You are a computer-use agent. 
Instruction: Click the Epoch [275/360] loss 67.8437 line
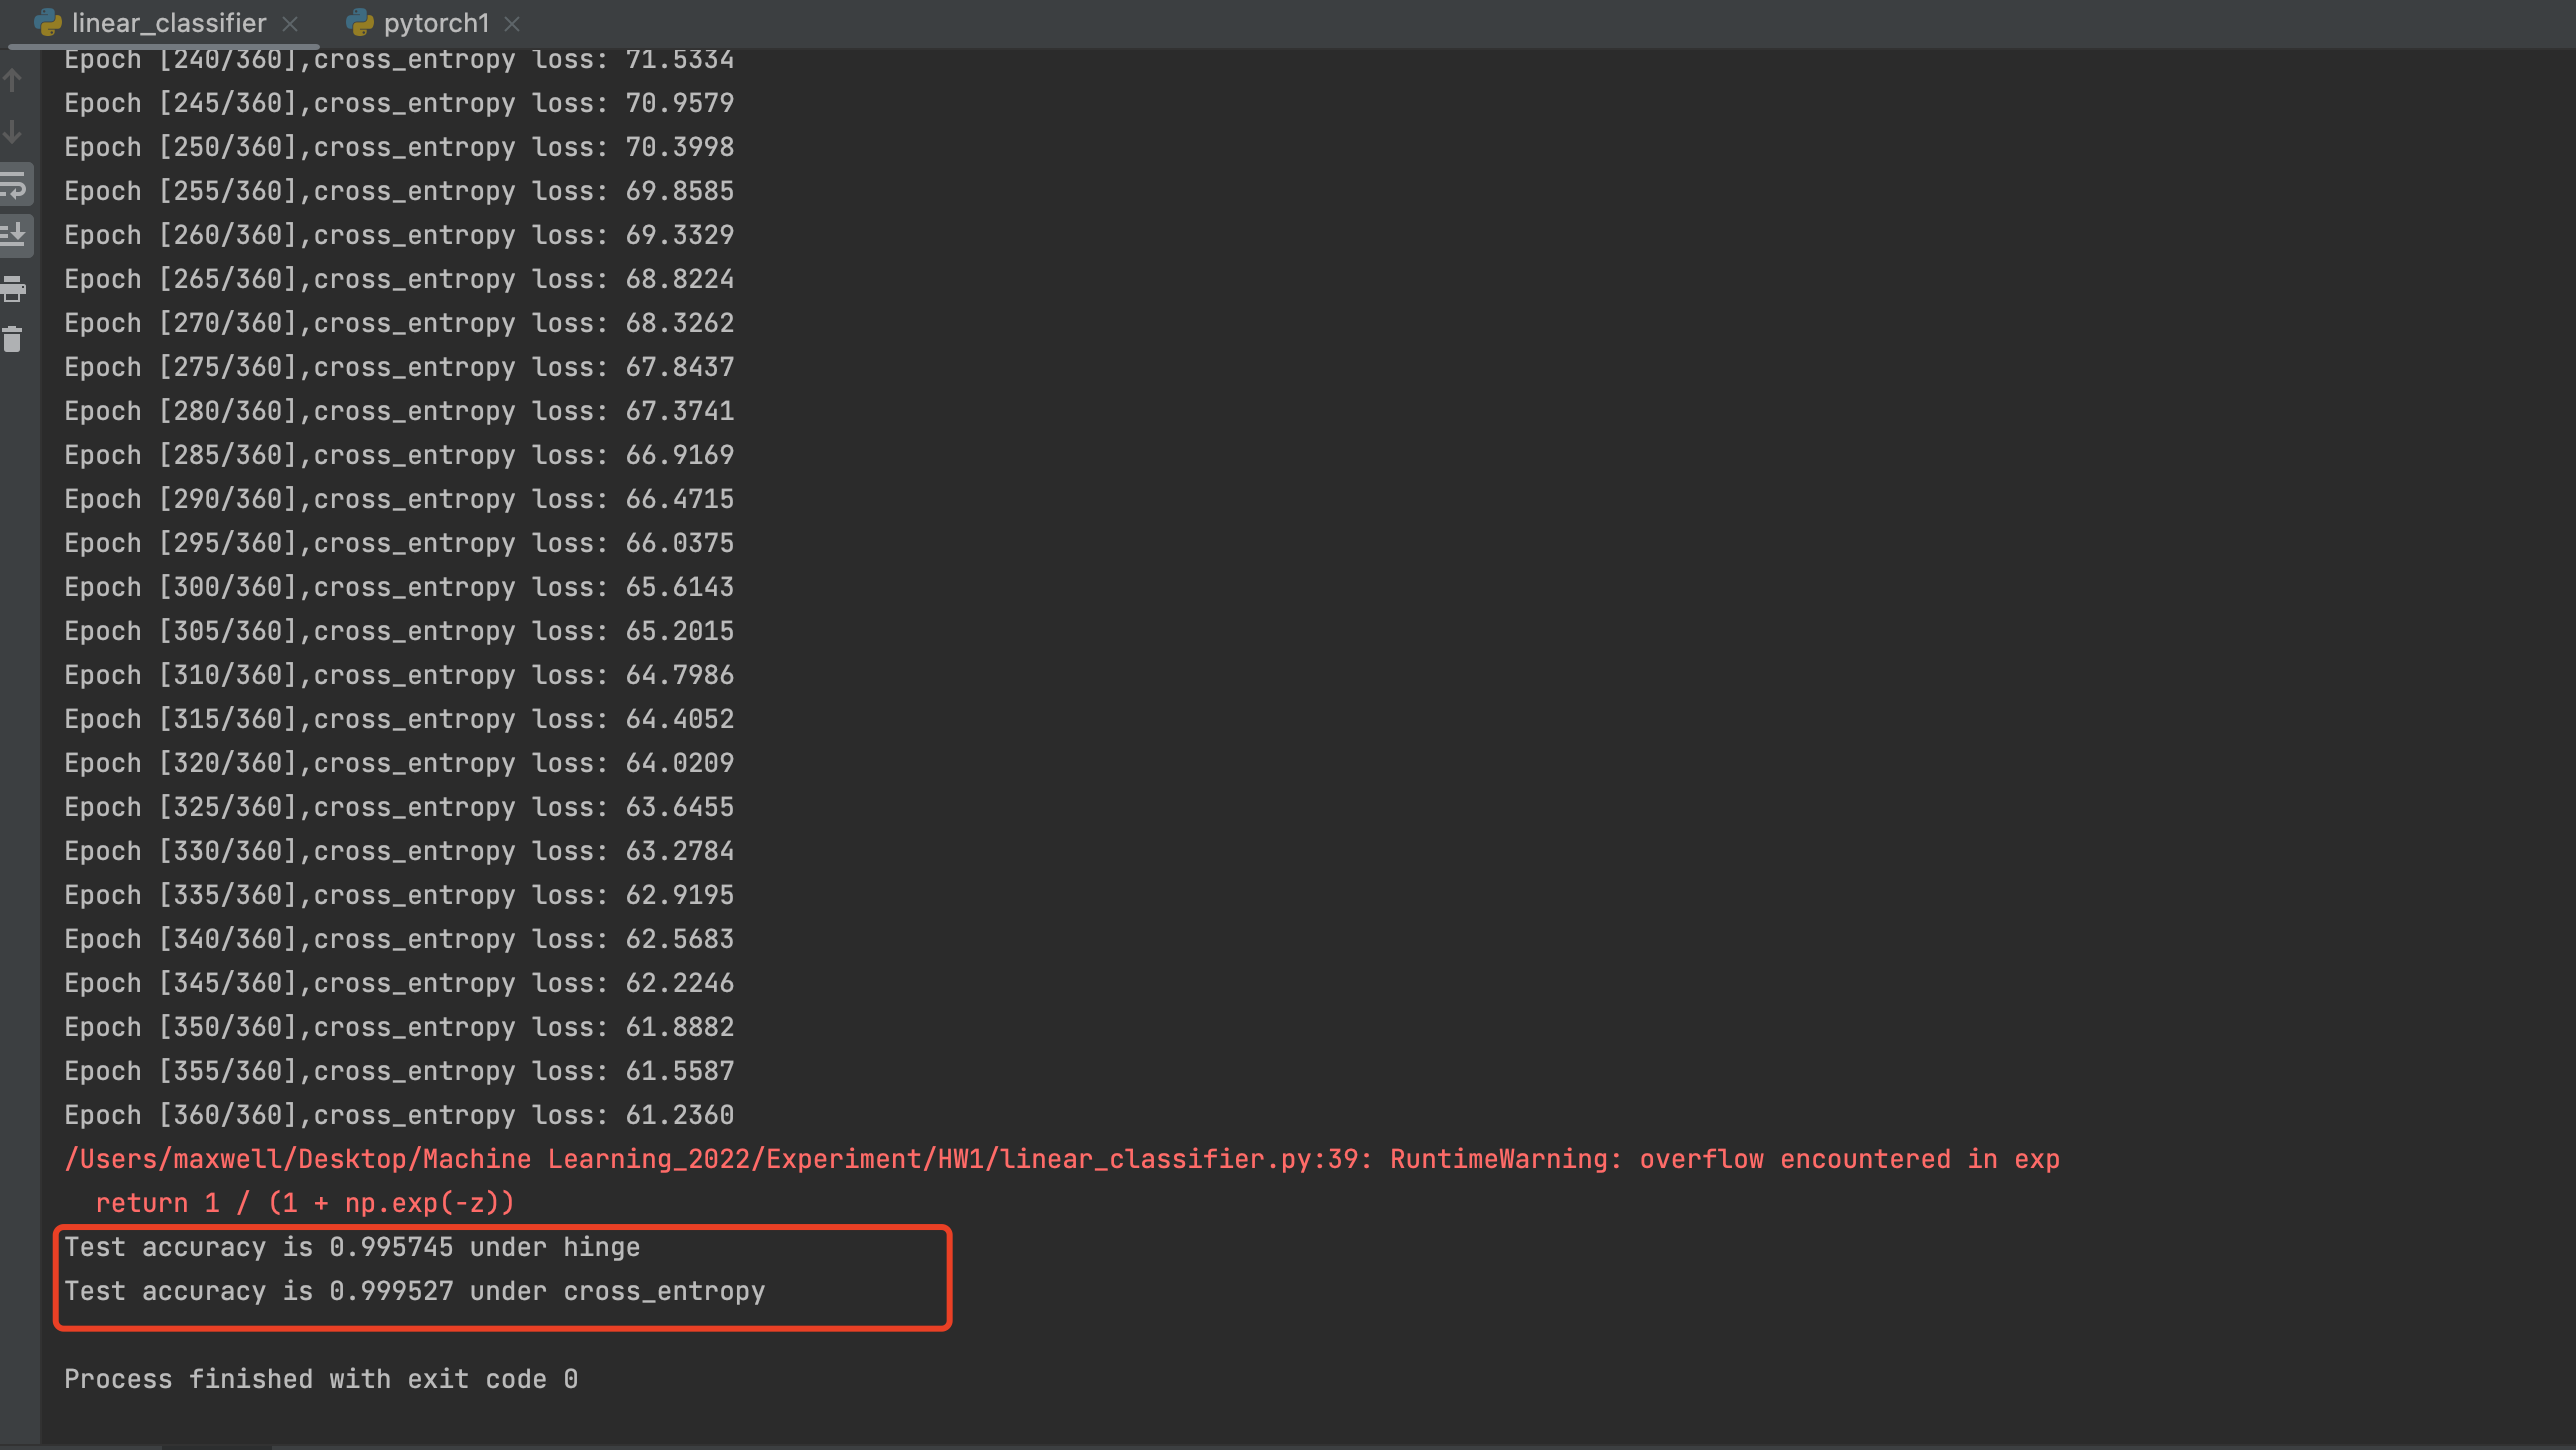pyautogui.click(x=399, y=367)
